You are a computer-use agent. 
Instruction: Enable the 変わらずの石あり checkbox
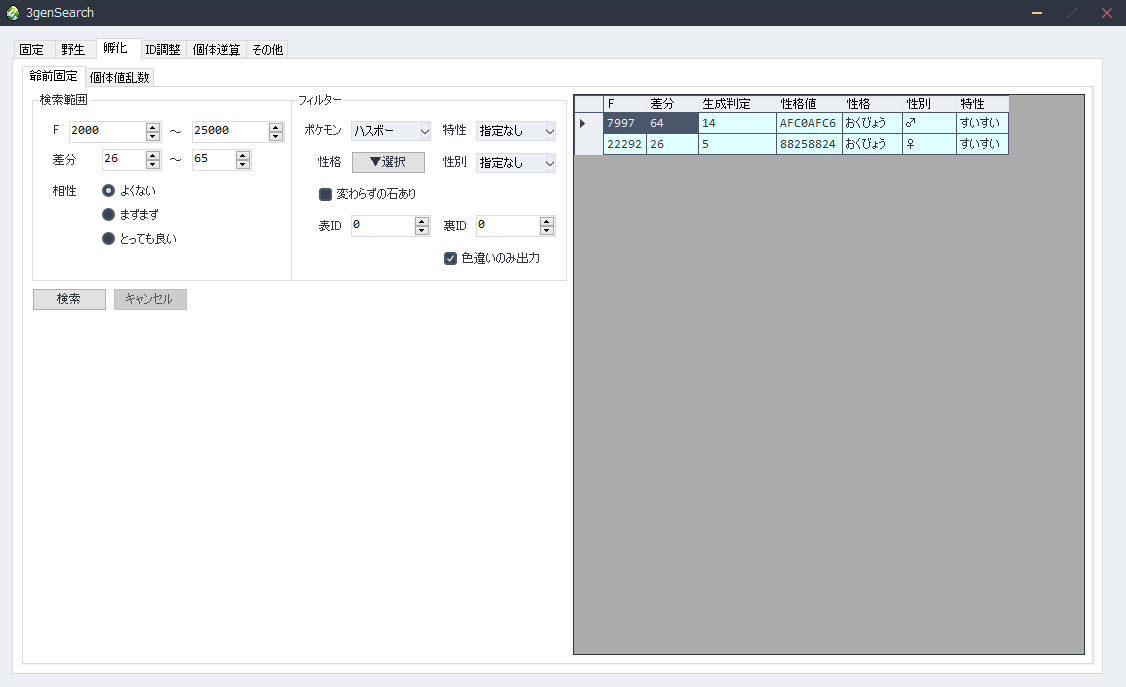325,194
